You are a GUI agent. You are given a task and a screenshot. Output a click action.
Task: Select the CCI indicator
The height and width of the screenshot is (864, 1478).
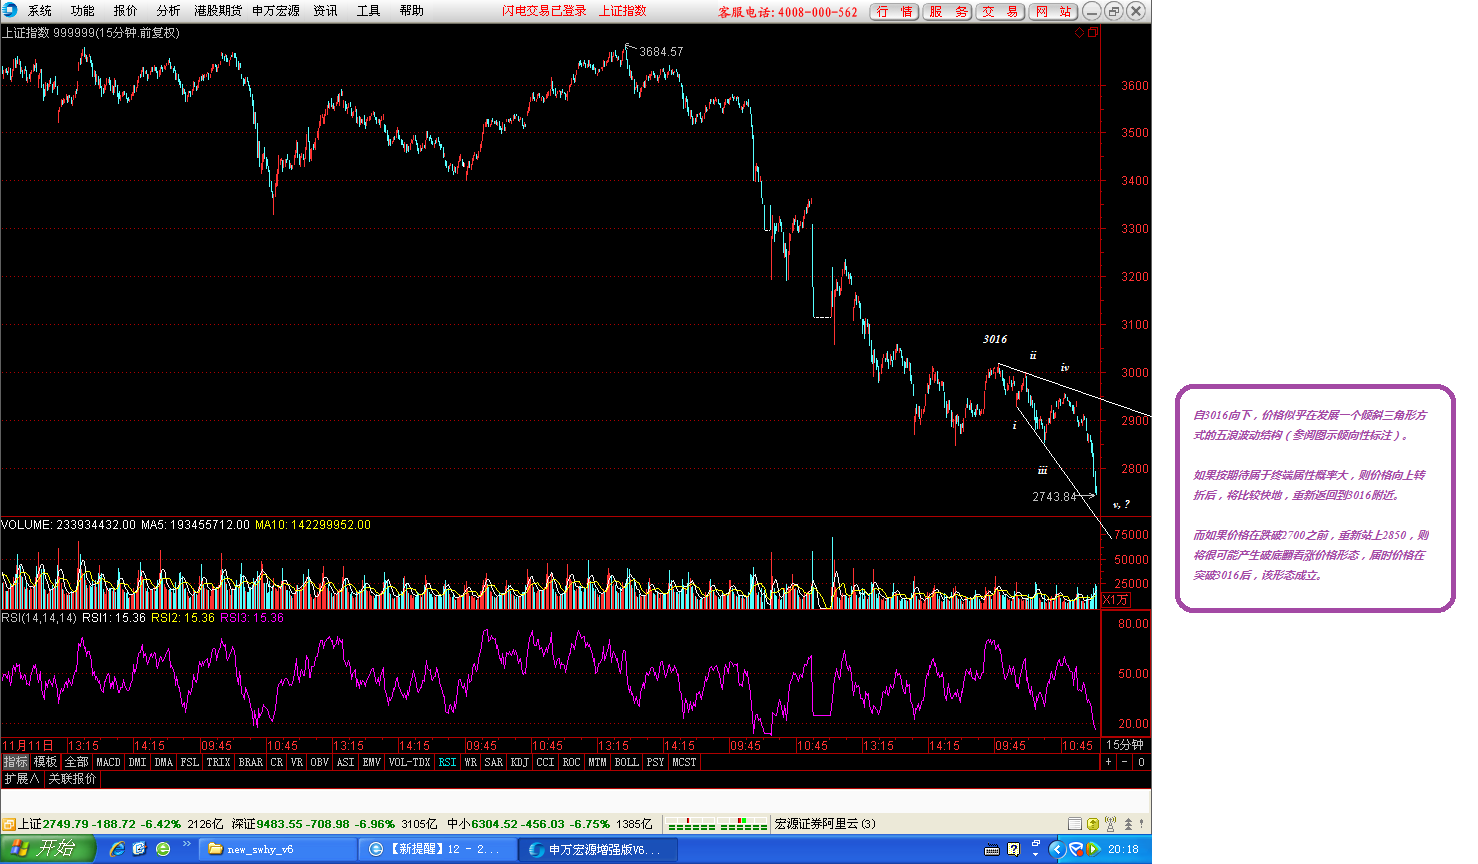545,762
